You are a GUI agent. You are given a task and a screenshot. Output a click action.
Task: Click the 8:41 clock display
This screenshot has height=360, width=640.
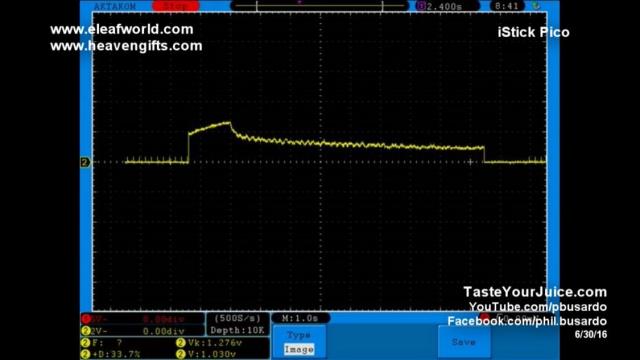point(507,6)
